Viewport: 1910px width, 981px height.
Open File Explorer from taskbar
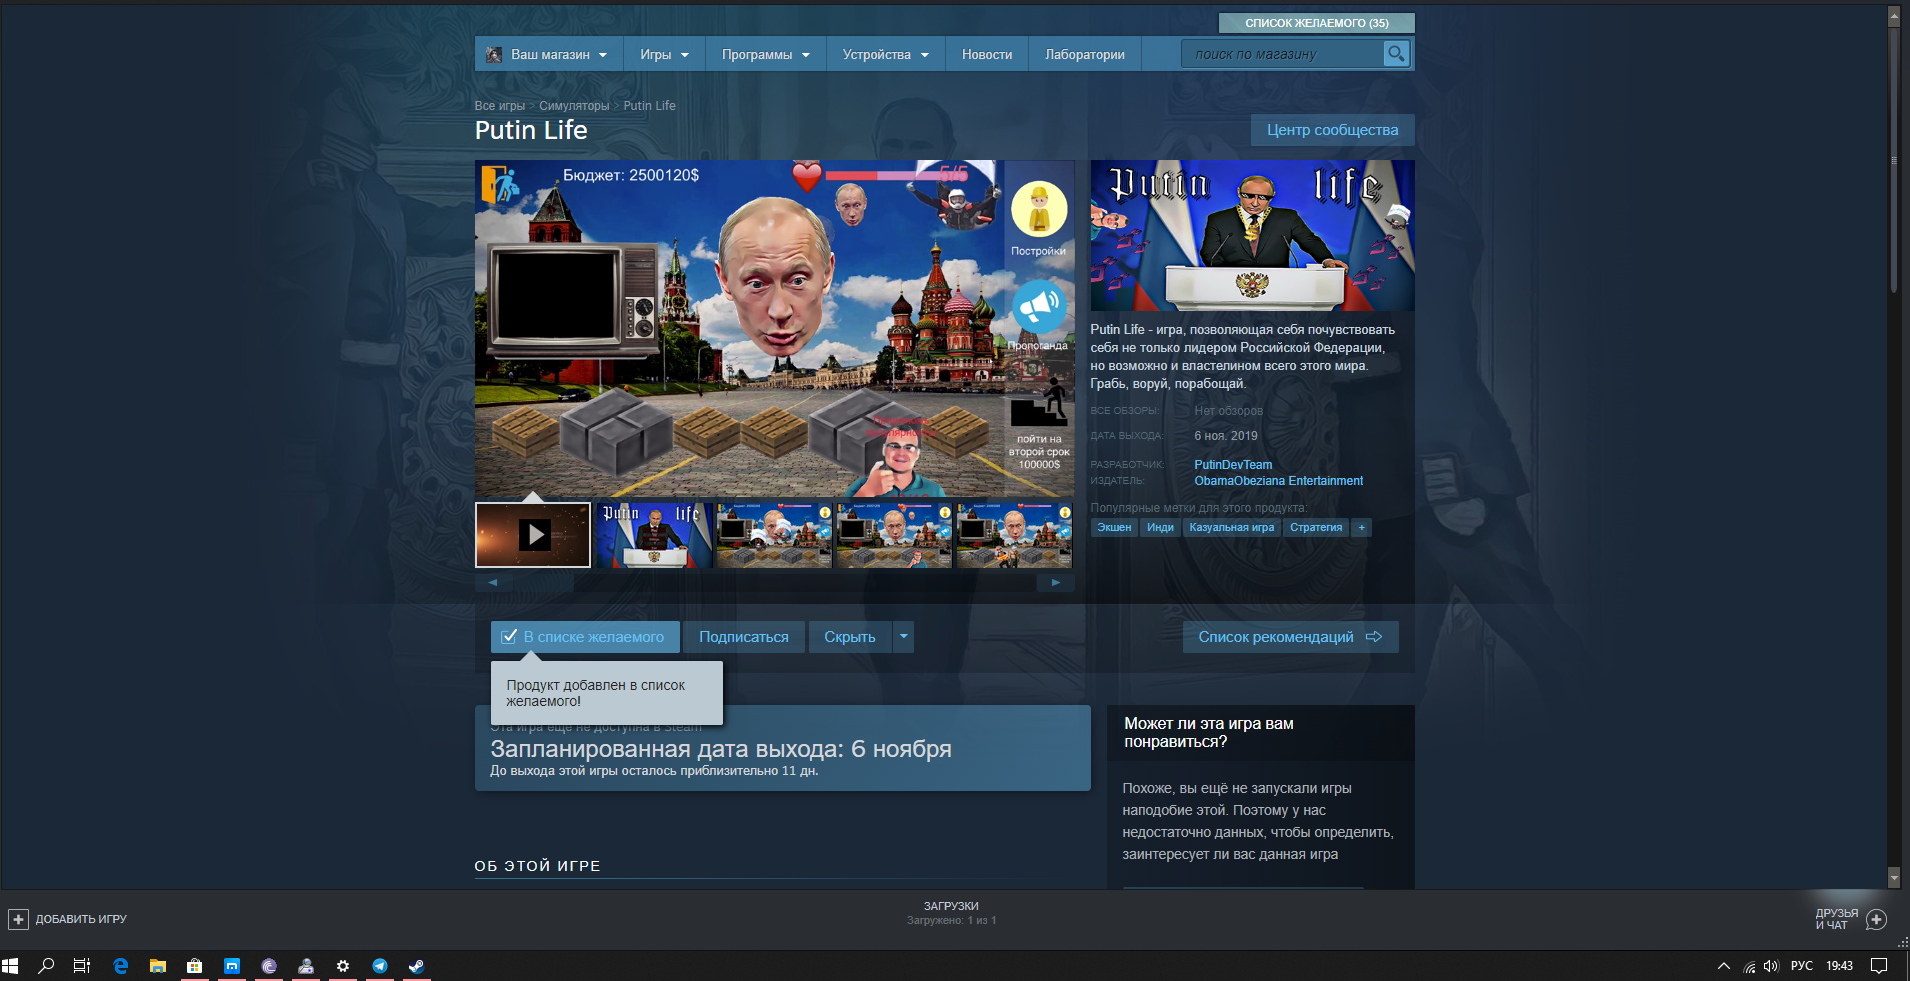click(x=157, y=966)
